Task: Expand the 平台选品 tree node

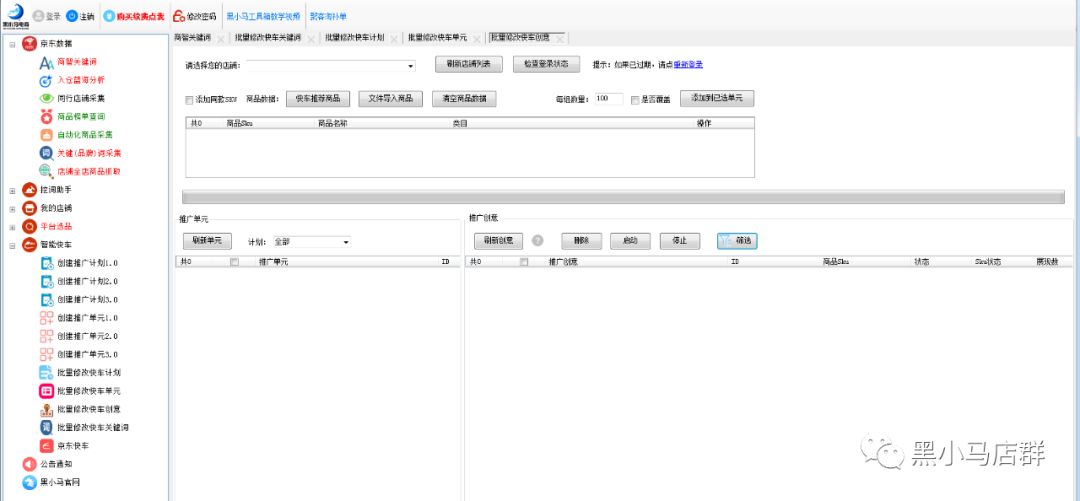Action: [12, 227]
